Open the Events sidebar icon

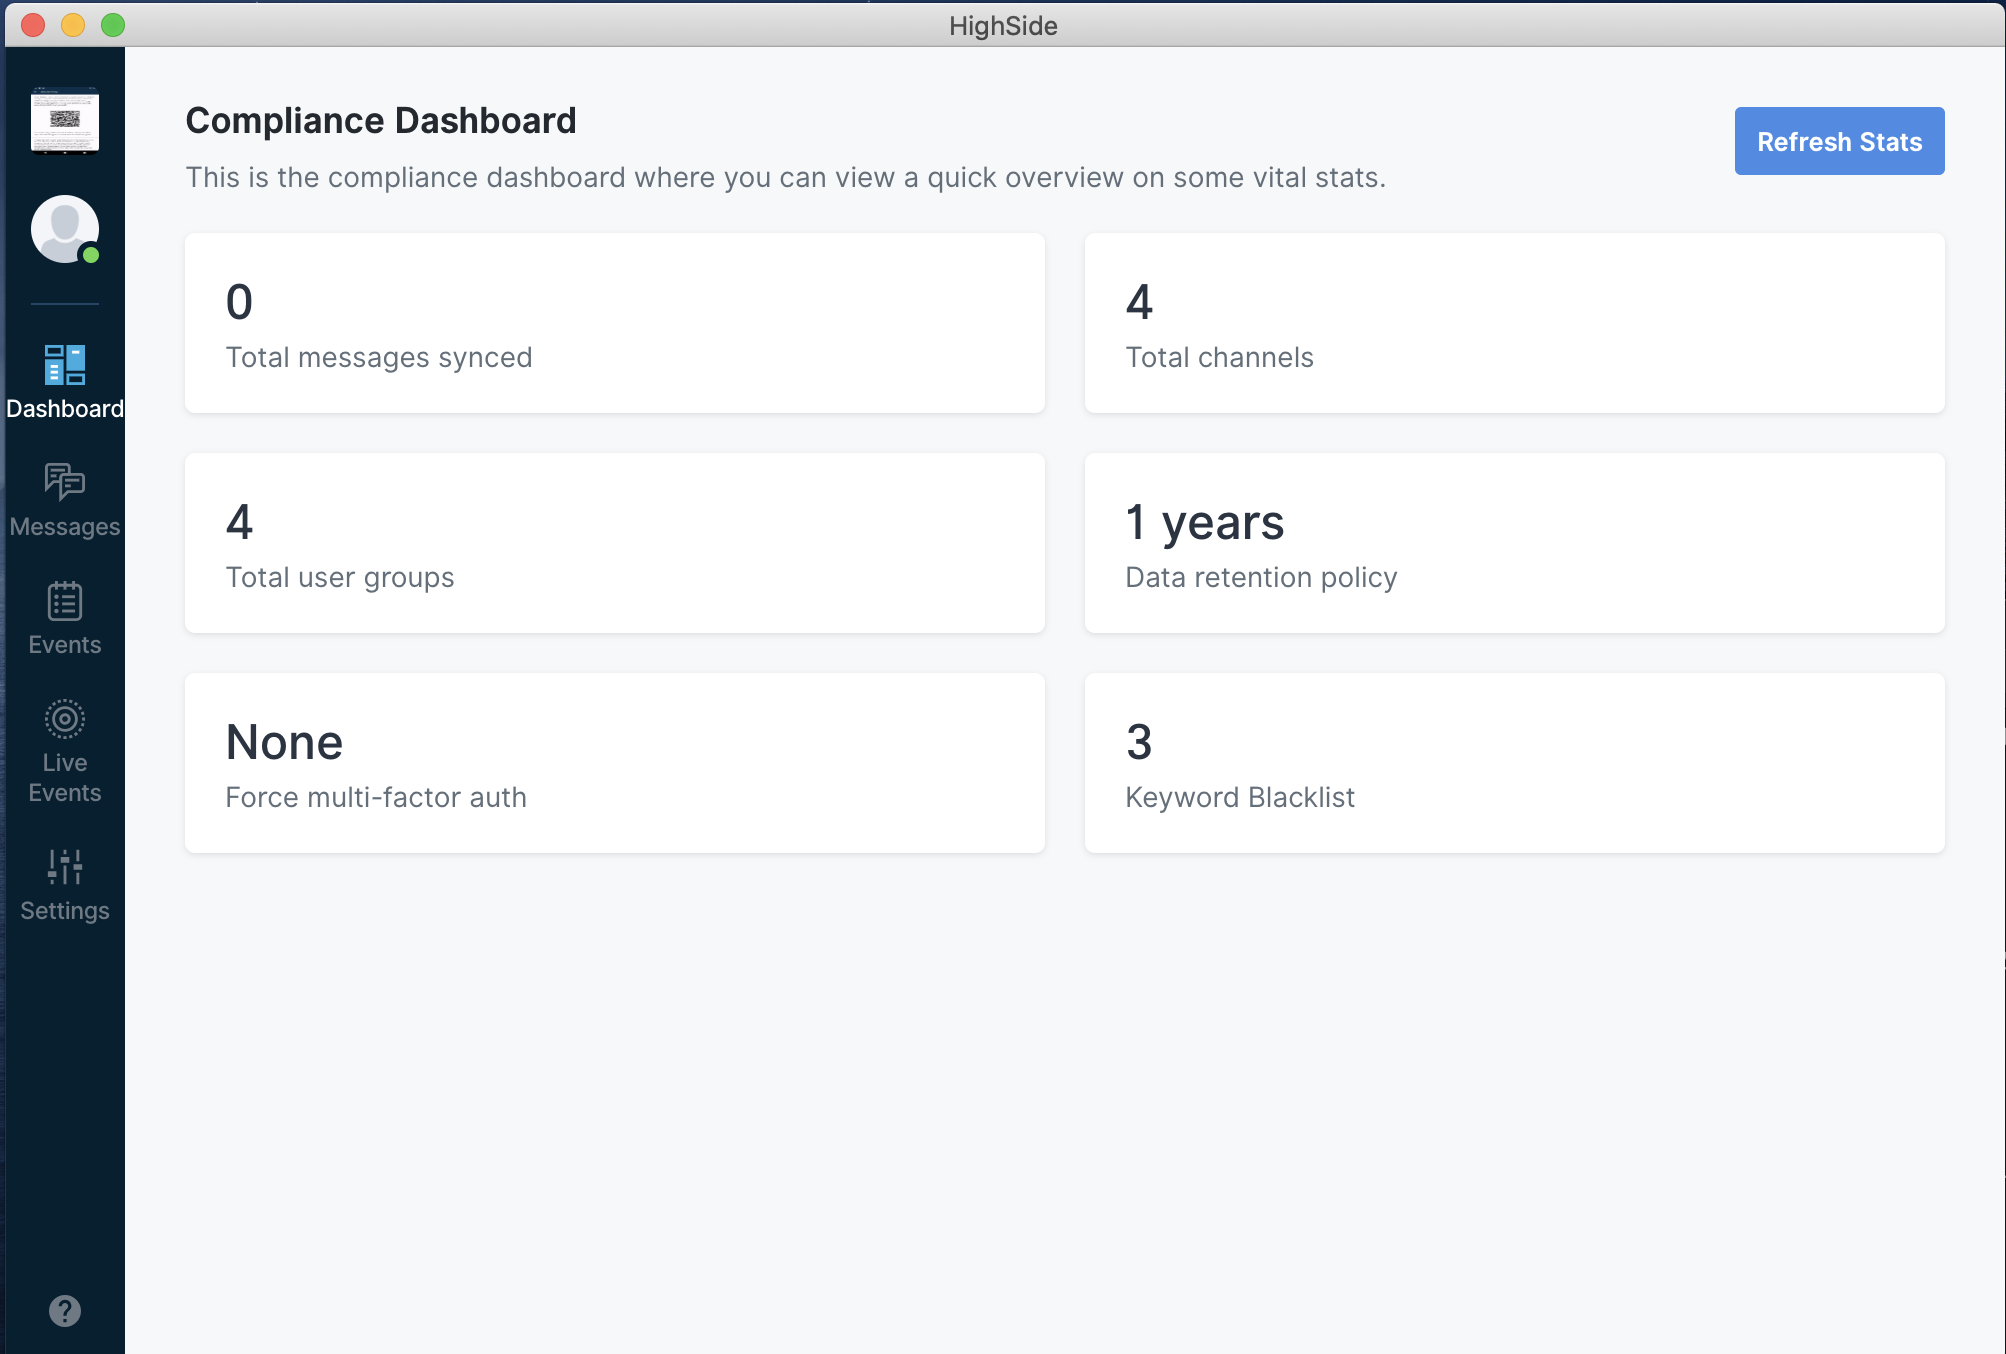point(65,601)
